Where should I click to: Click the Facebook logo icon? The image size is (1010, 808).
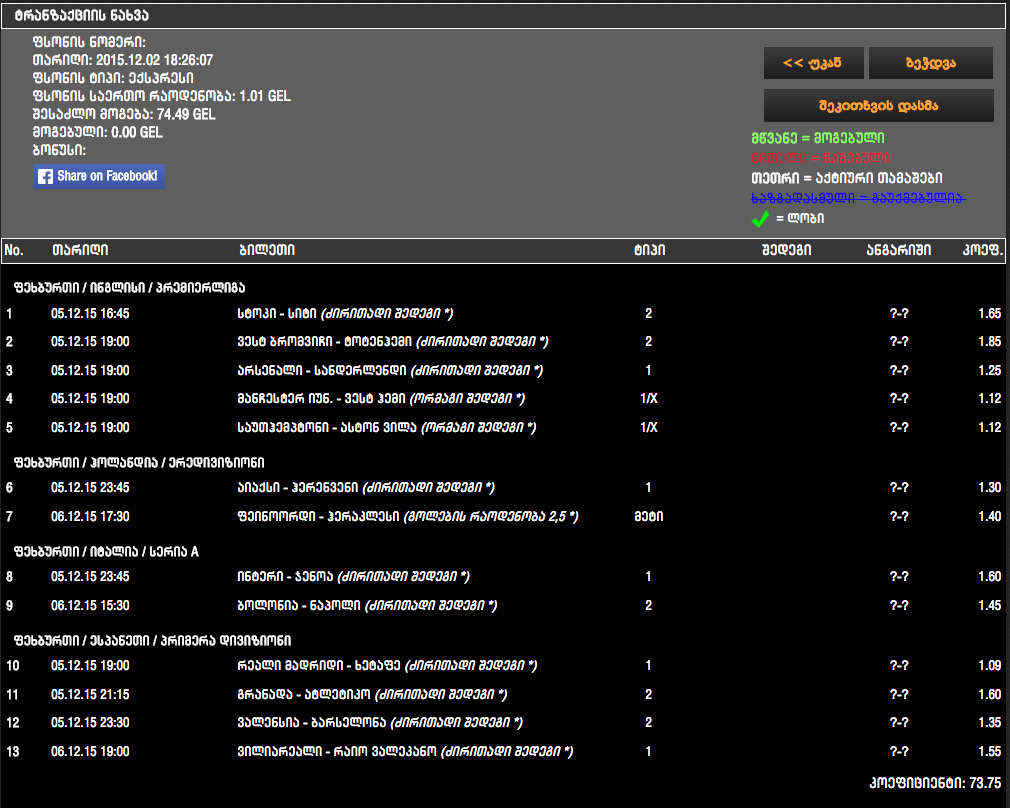point(45,176)
